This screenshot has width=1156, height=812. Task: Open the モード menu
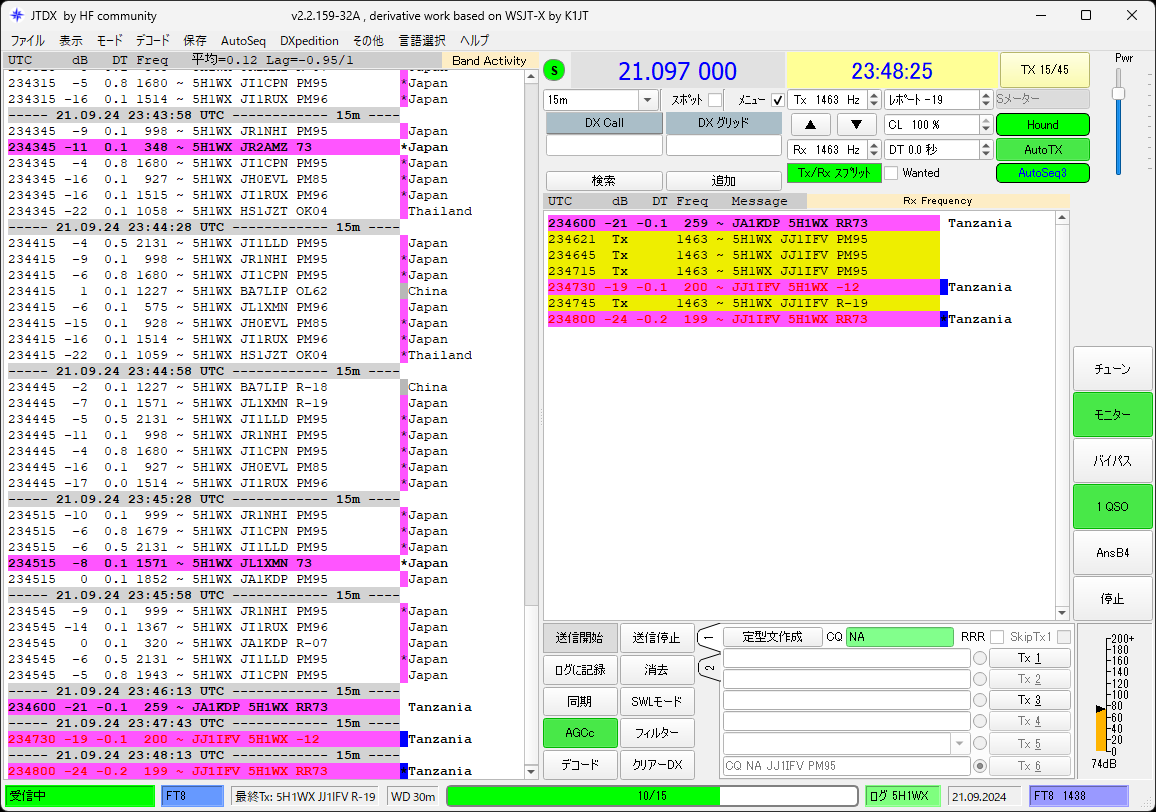[109, 41]
